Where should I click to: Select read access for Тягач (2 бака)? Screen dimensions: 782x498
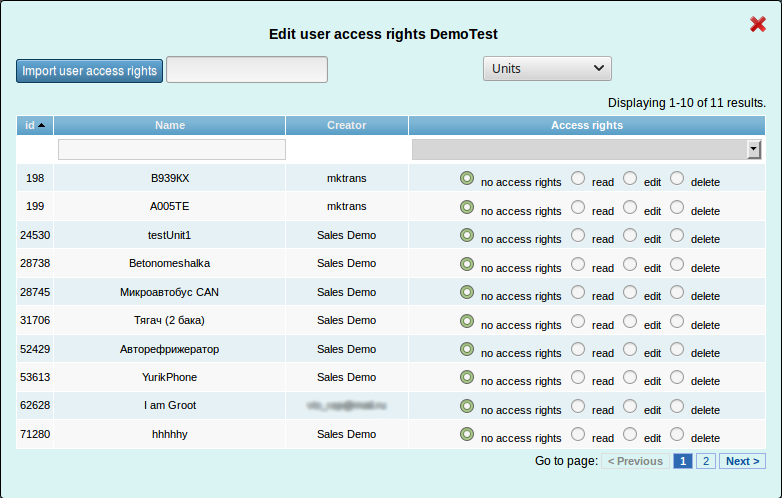pos(578,321)
